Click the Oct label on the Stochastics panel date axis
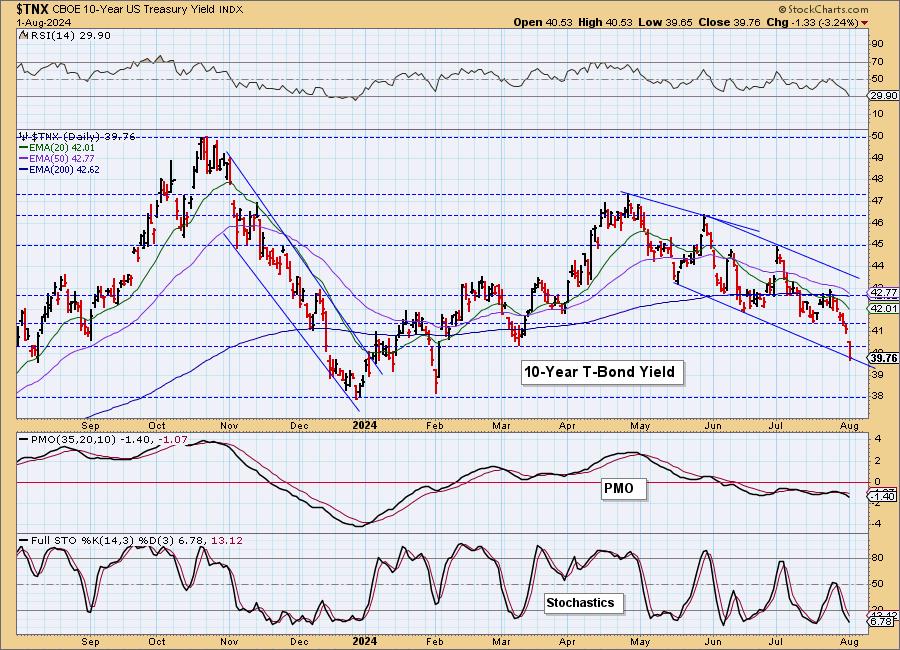900x650 pixels. [x=157, y=642]
